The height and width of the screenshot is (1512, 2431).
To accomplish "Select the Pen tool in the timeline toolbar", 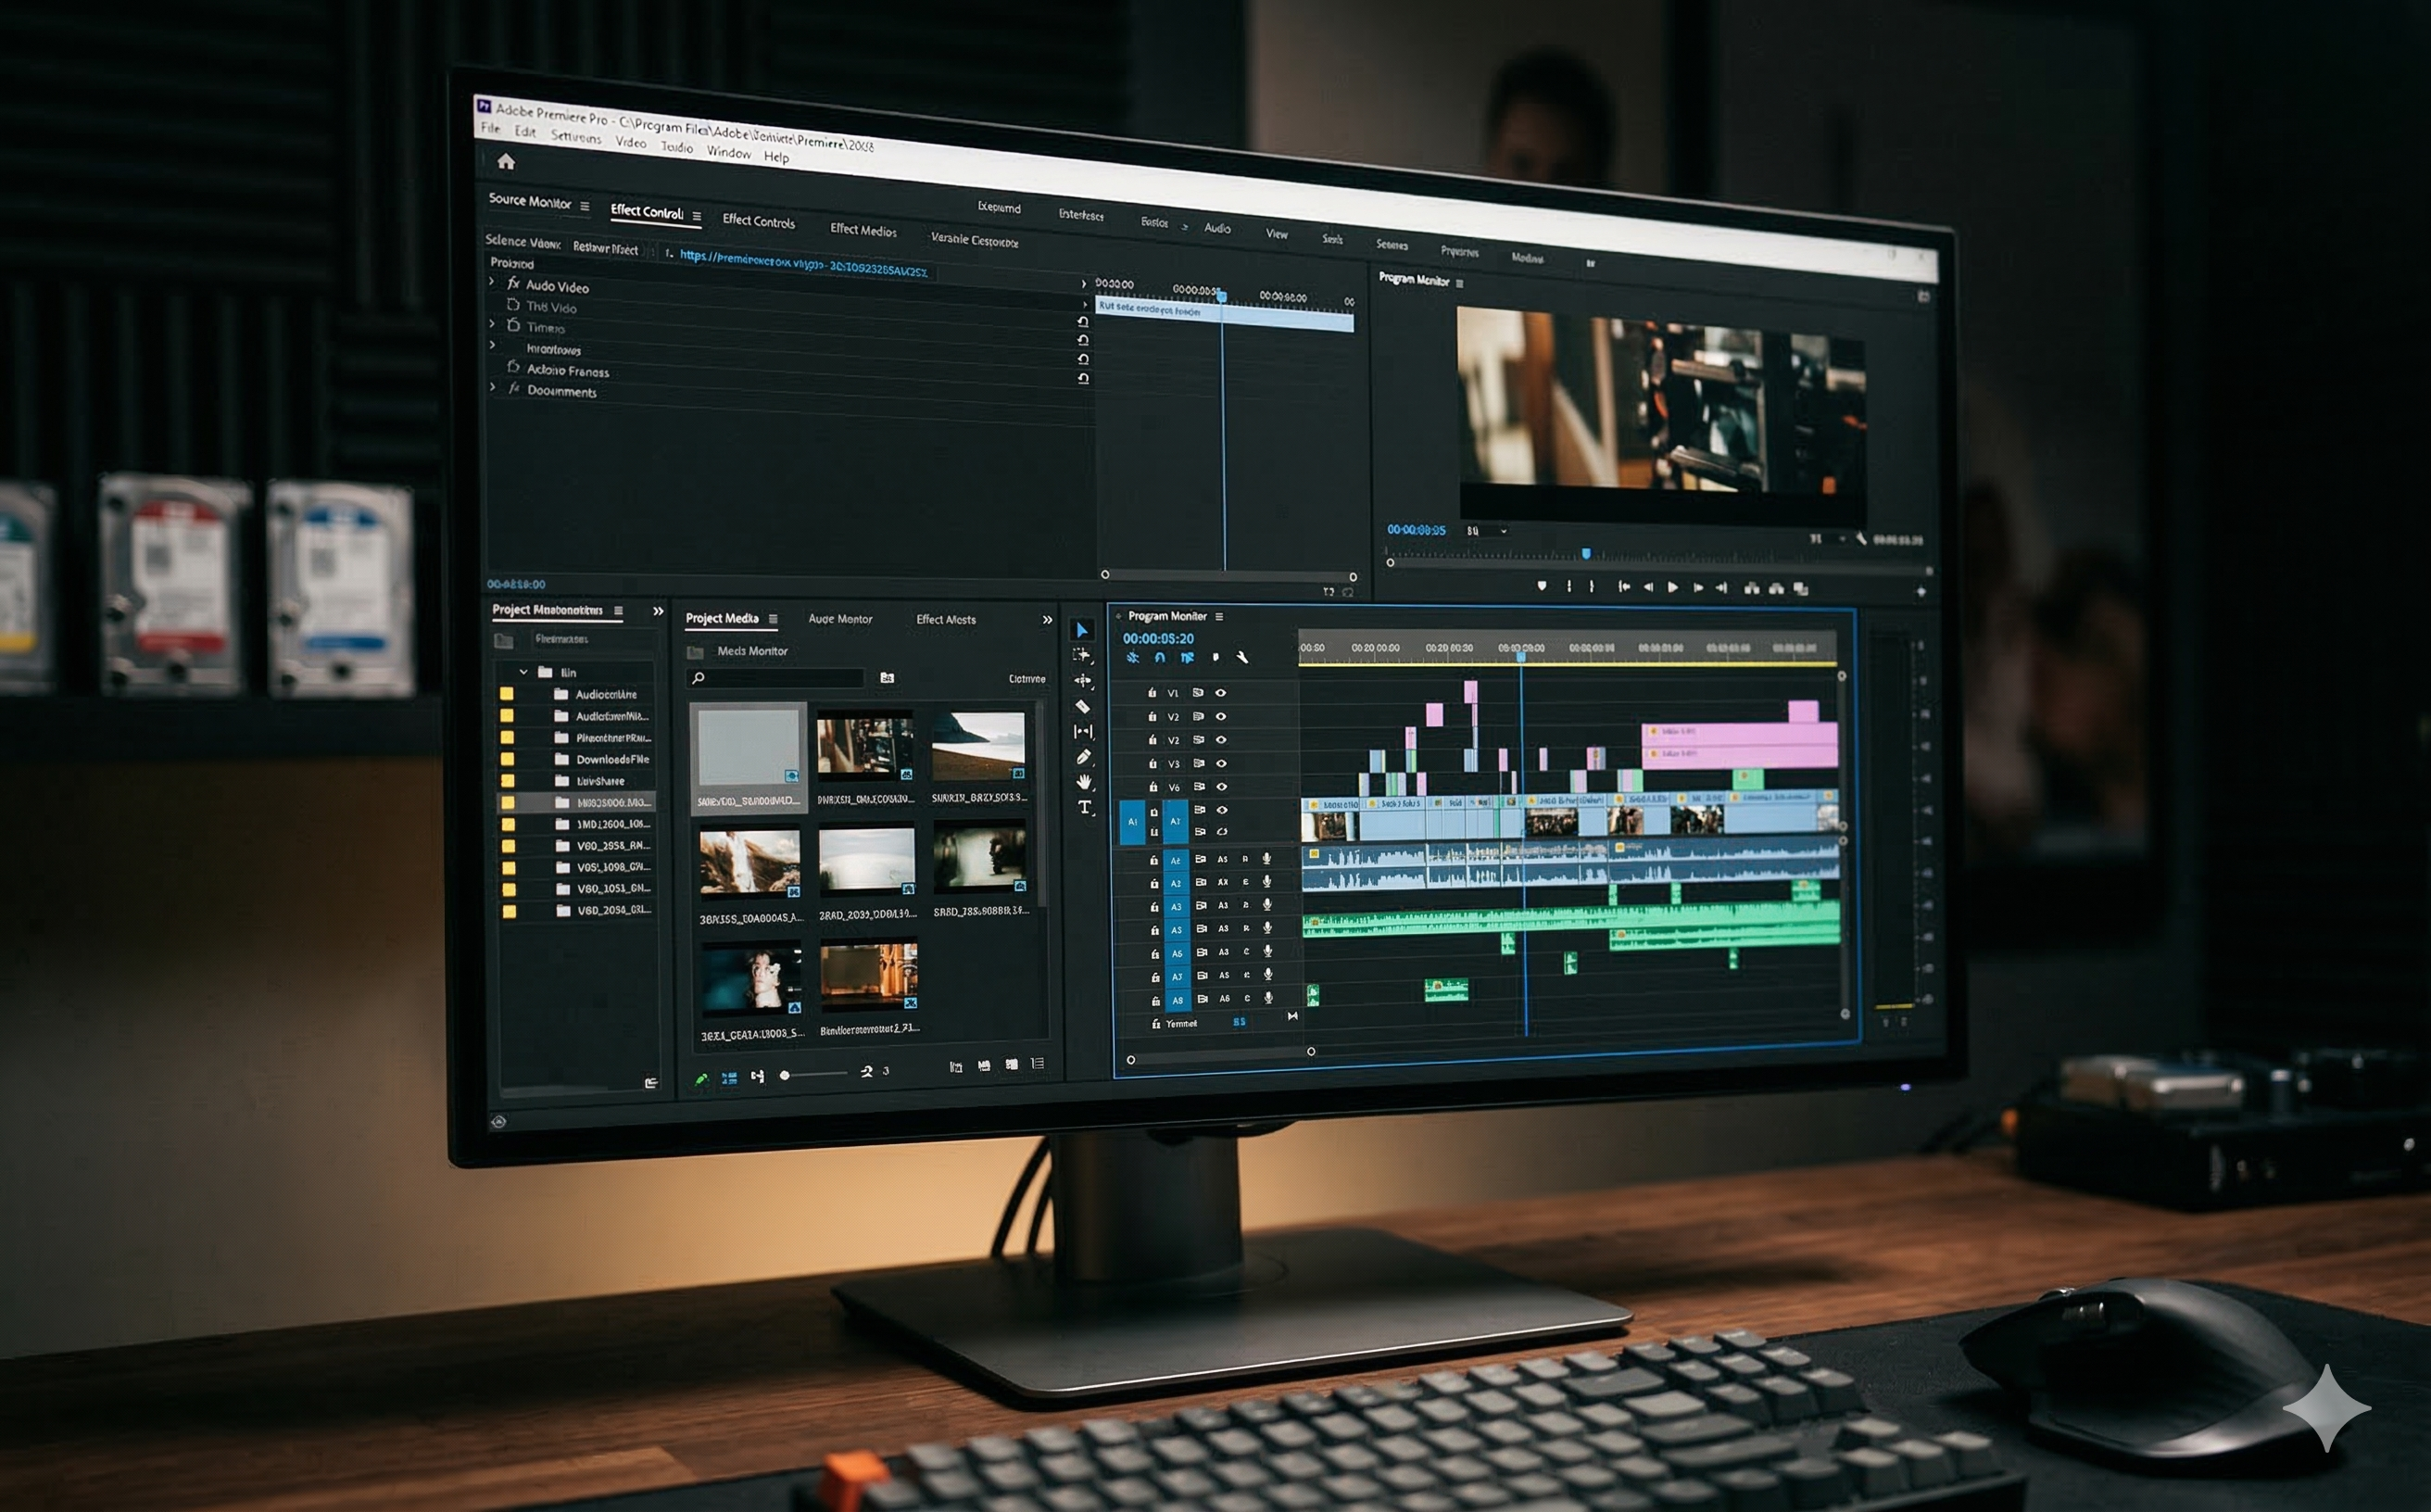I will point(1083,757).
